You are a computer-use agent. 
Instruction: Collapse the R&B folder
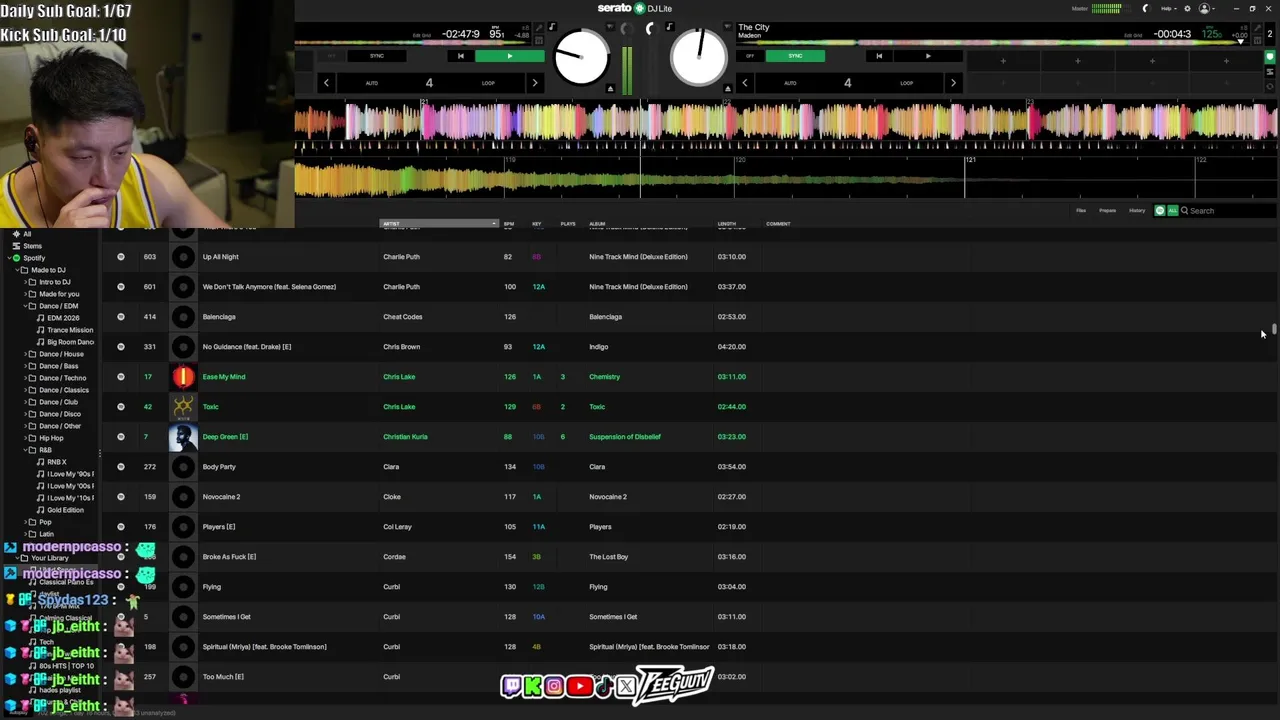(25, 450)
